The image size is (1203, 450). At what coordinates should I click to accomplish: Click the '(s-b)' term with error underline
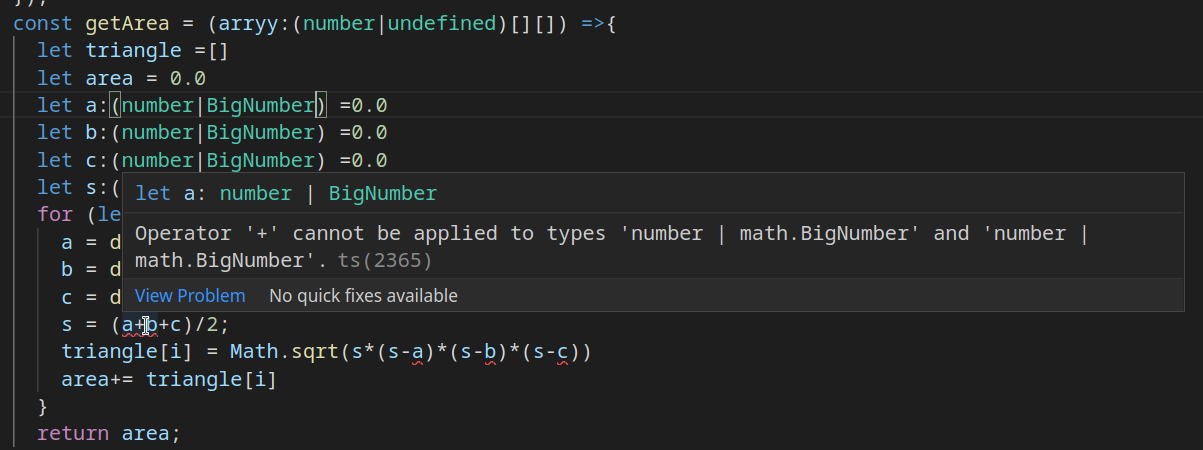(x=478, y=353)
